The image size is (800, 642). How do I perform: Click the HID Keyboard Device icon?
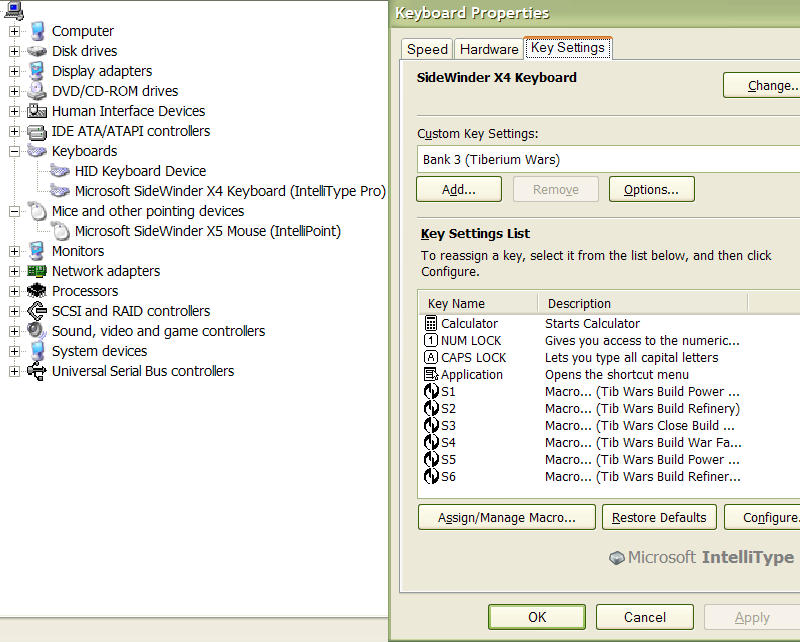click(x=60, y=170)
